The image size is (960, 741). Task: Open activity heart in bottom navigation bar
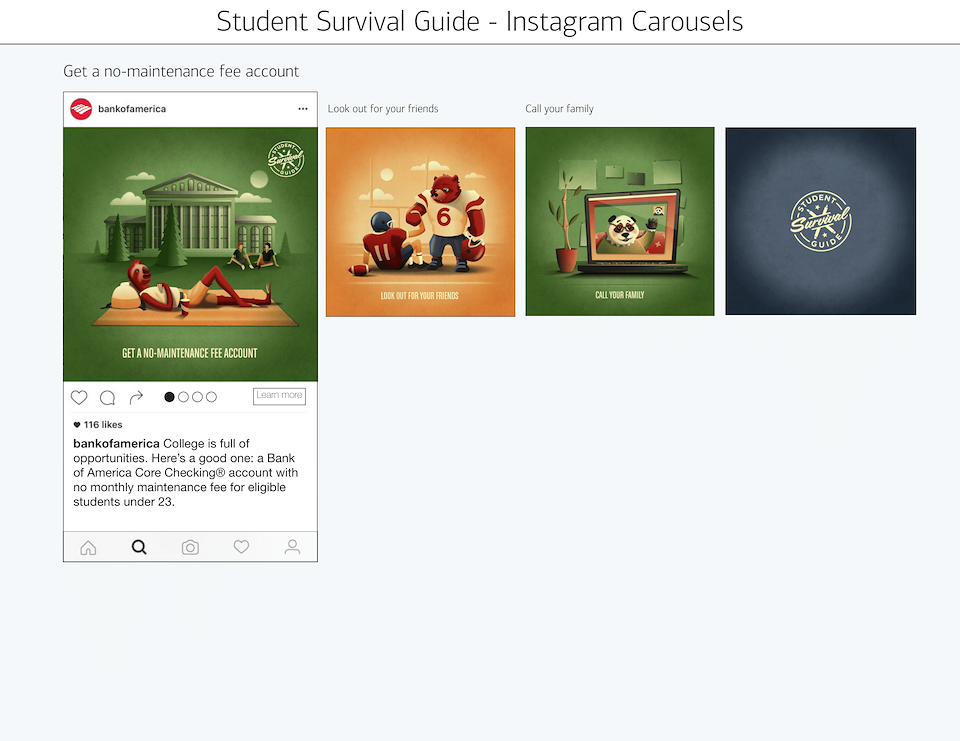[x=241, y=546]
